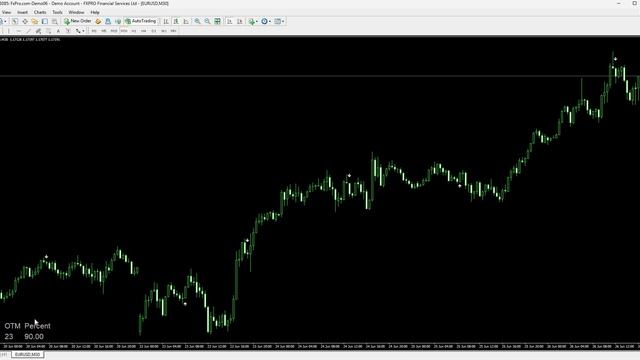The image size is (640, 360).
Task: Switch chart to bar chart style
Action: pos(166,21)
